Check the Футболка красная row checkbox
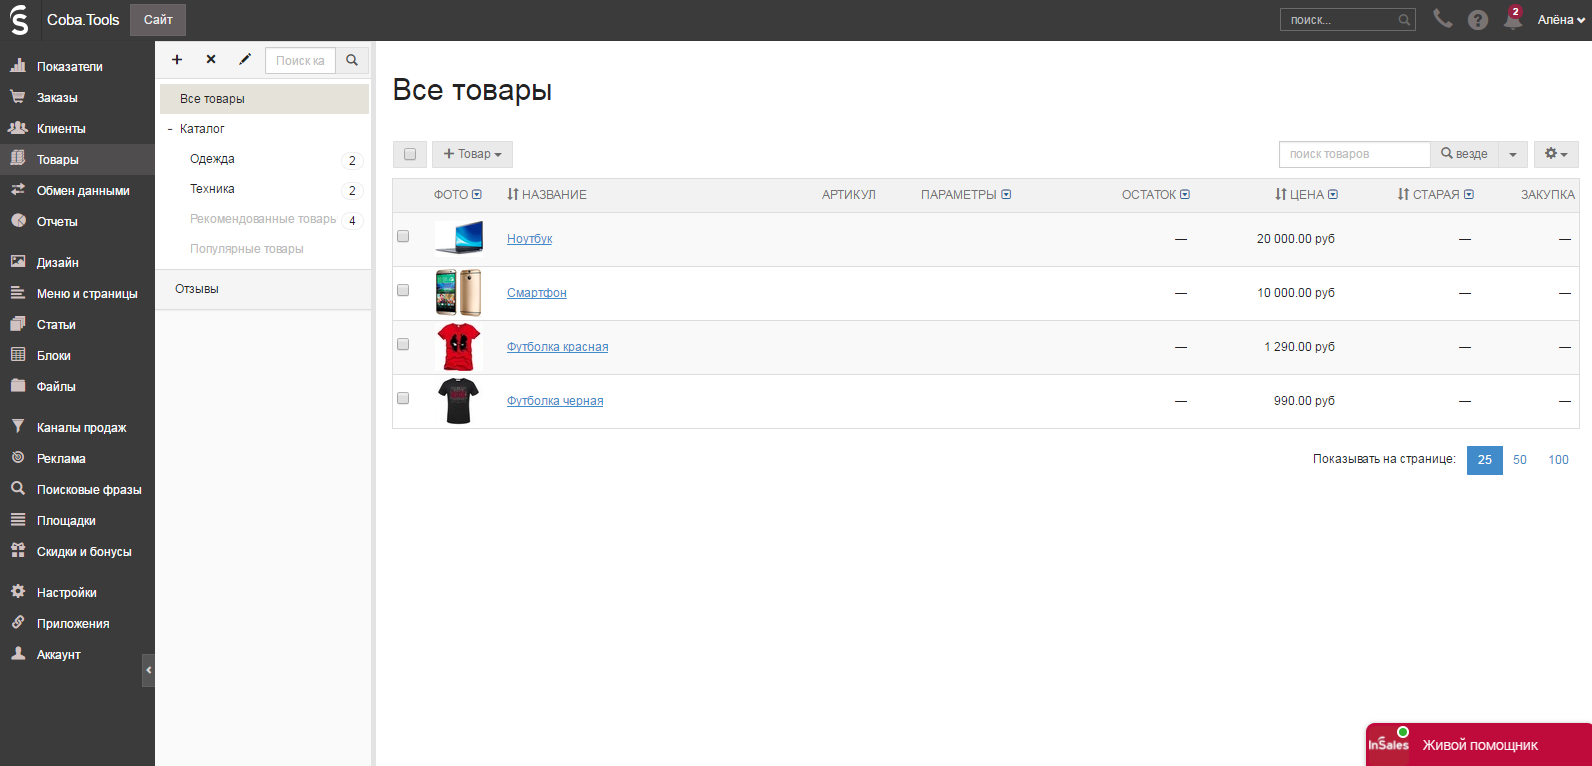The width and height of the screenshot is (1592, 766). (x=403, y=345)
